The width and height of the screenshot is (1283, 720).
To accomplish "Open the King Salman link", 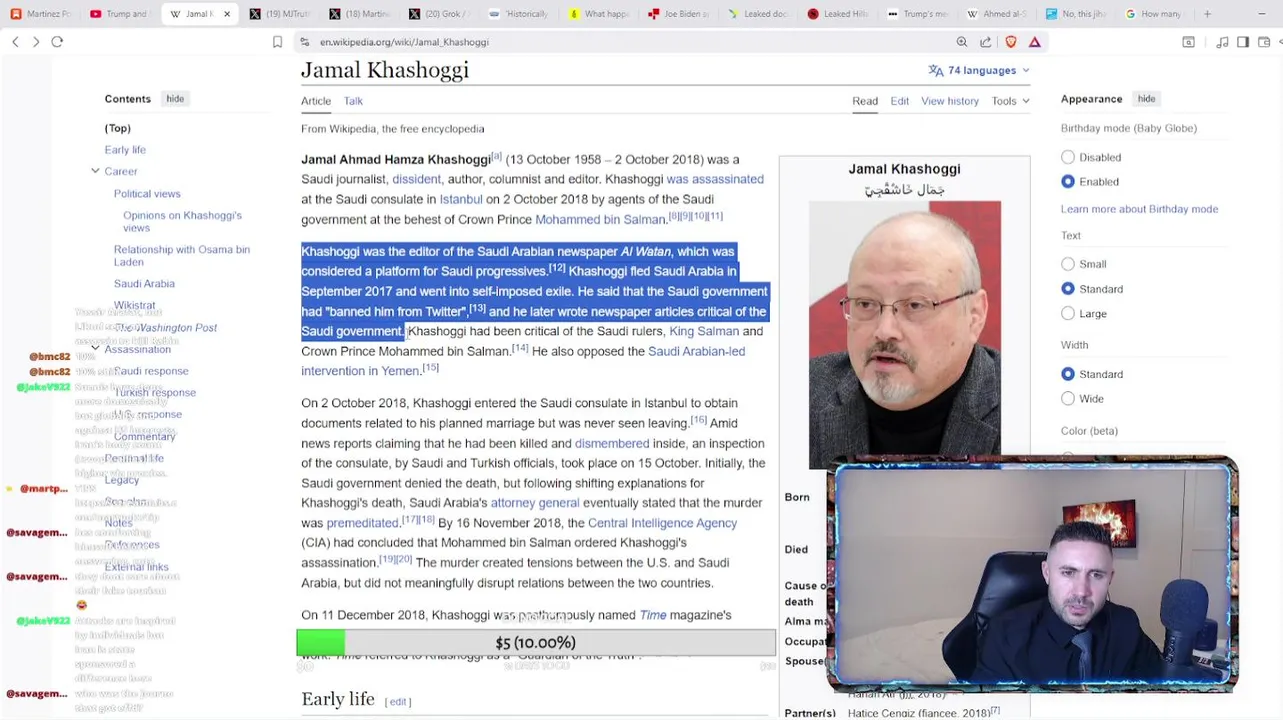I will 704,331.
